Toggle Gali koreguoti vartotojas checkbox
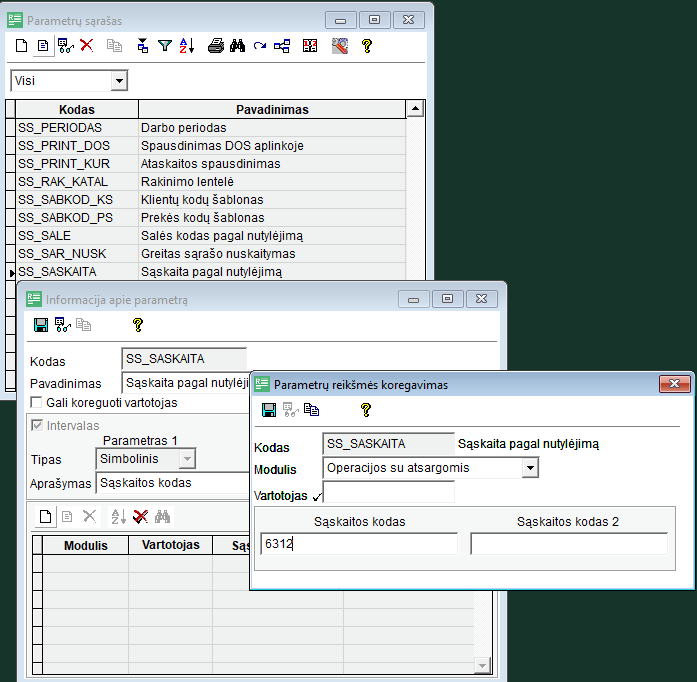 coord(36,402)
